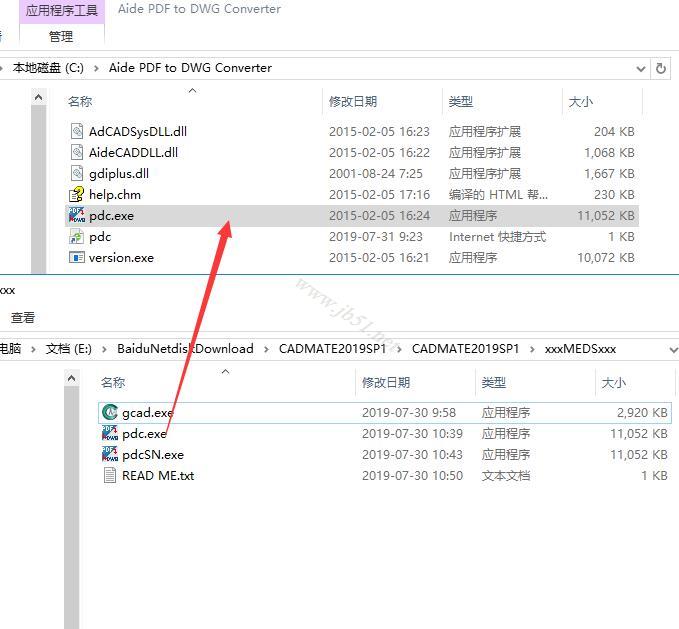Click date 2019-07-31 9:23 cell
This screenshot has height=629, width=679.
point(375,237)
